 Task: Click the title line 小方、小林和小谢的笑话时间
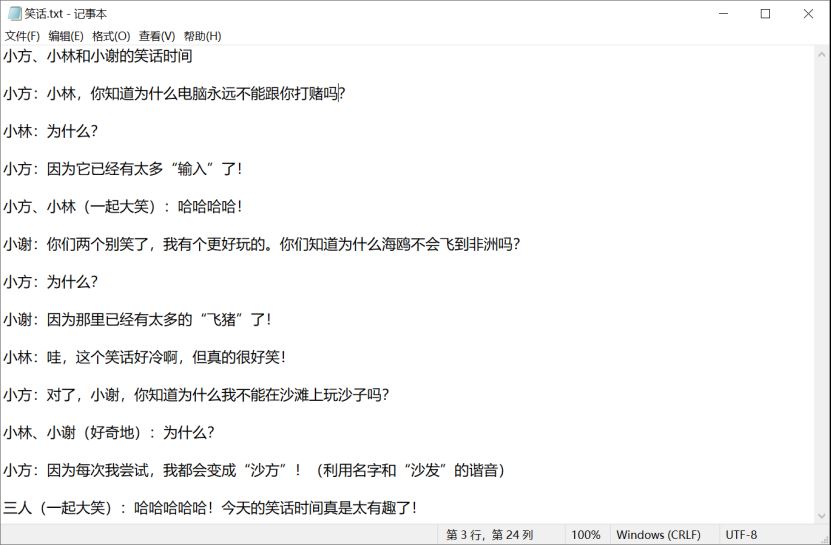(x=98, y=56)
